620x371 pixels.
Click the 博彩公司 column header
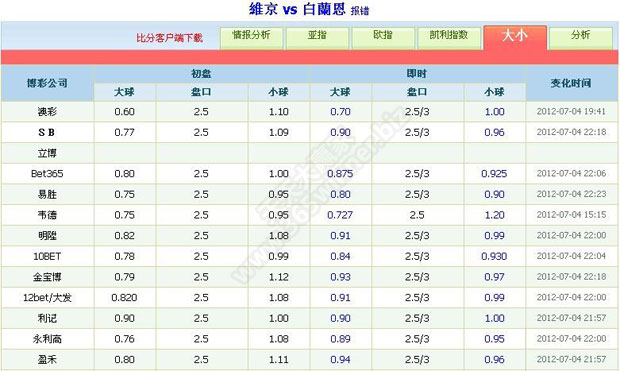click(47, 83)
